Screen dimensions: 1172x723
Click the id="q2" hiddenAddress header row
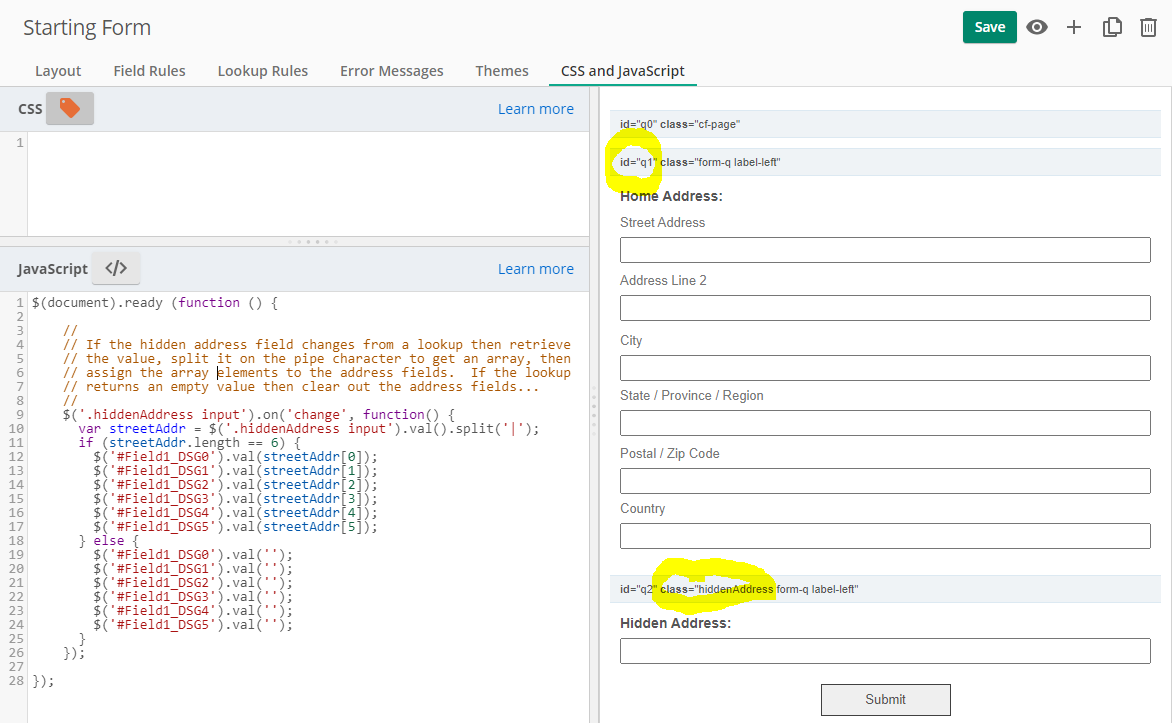pos(885,589)
